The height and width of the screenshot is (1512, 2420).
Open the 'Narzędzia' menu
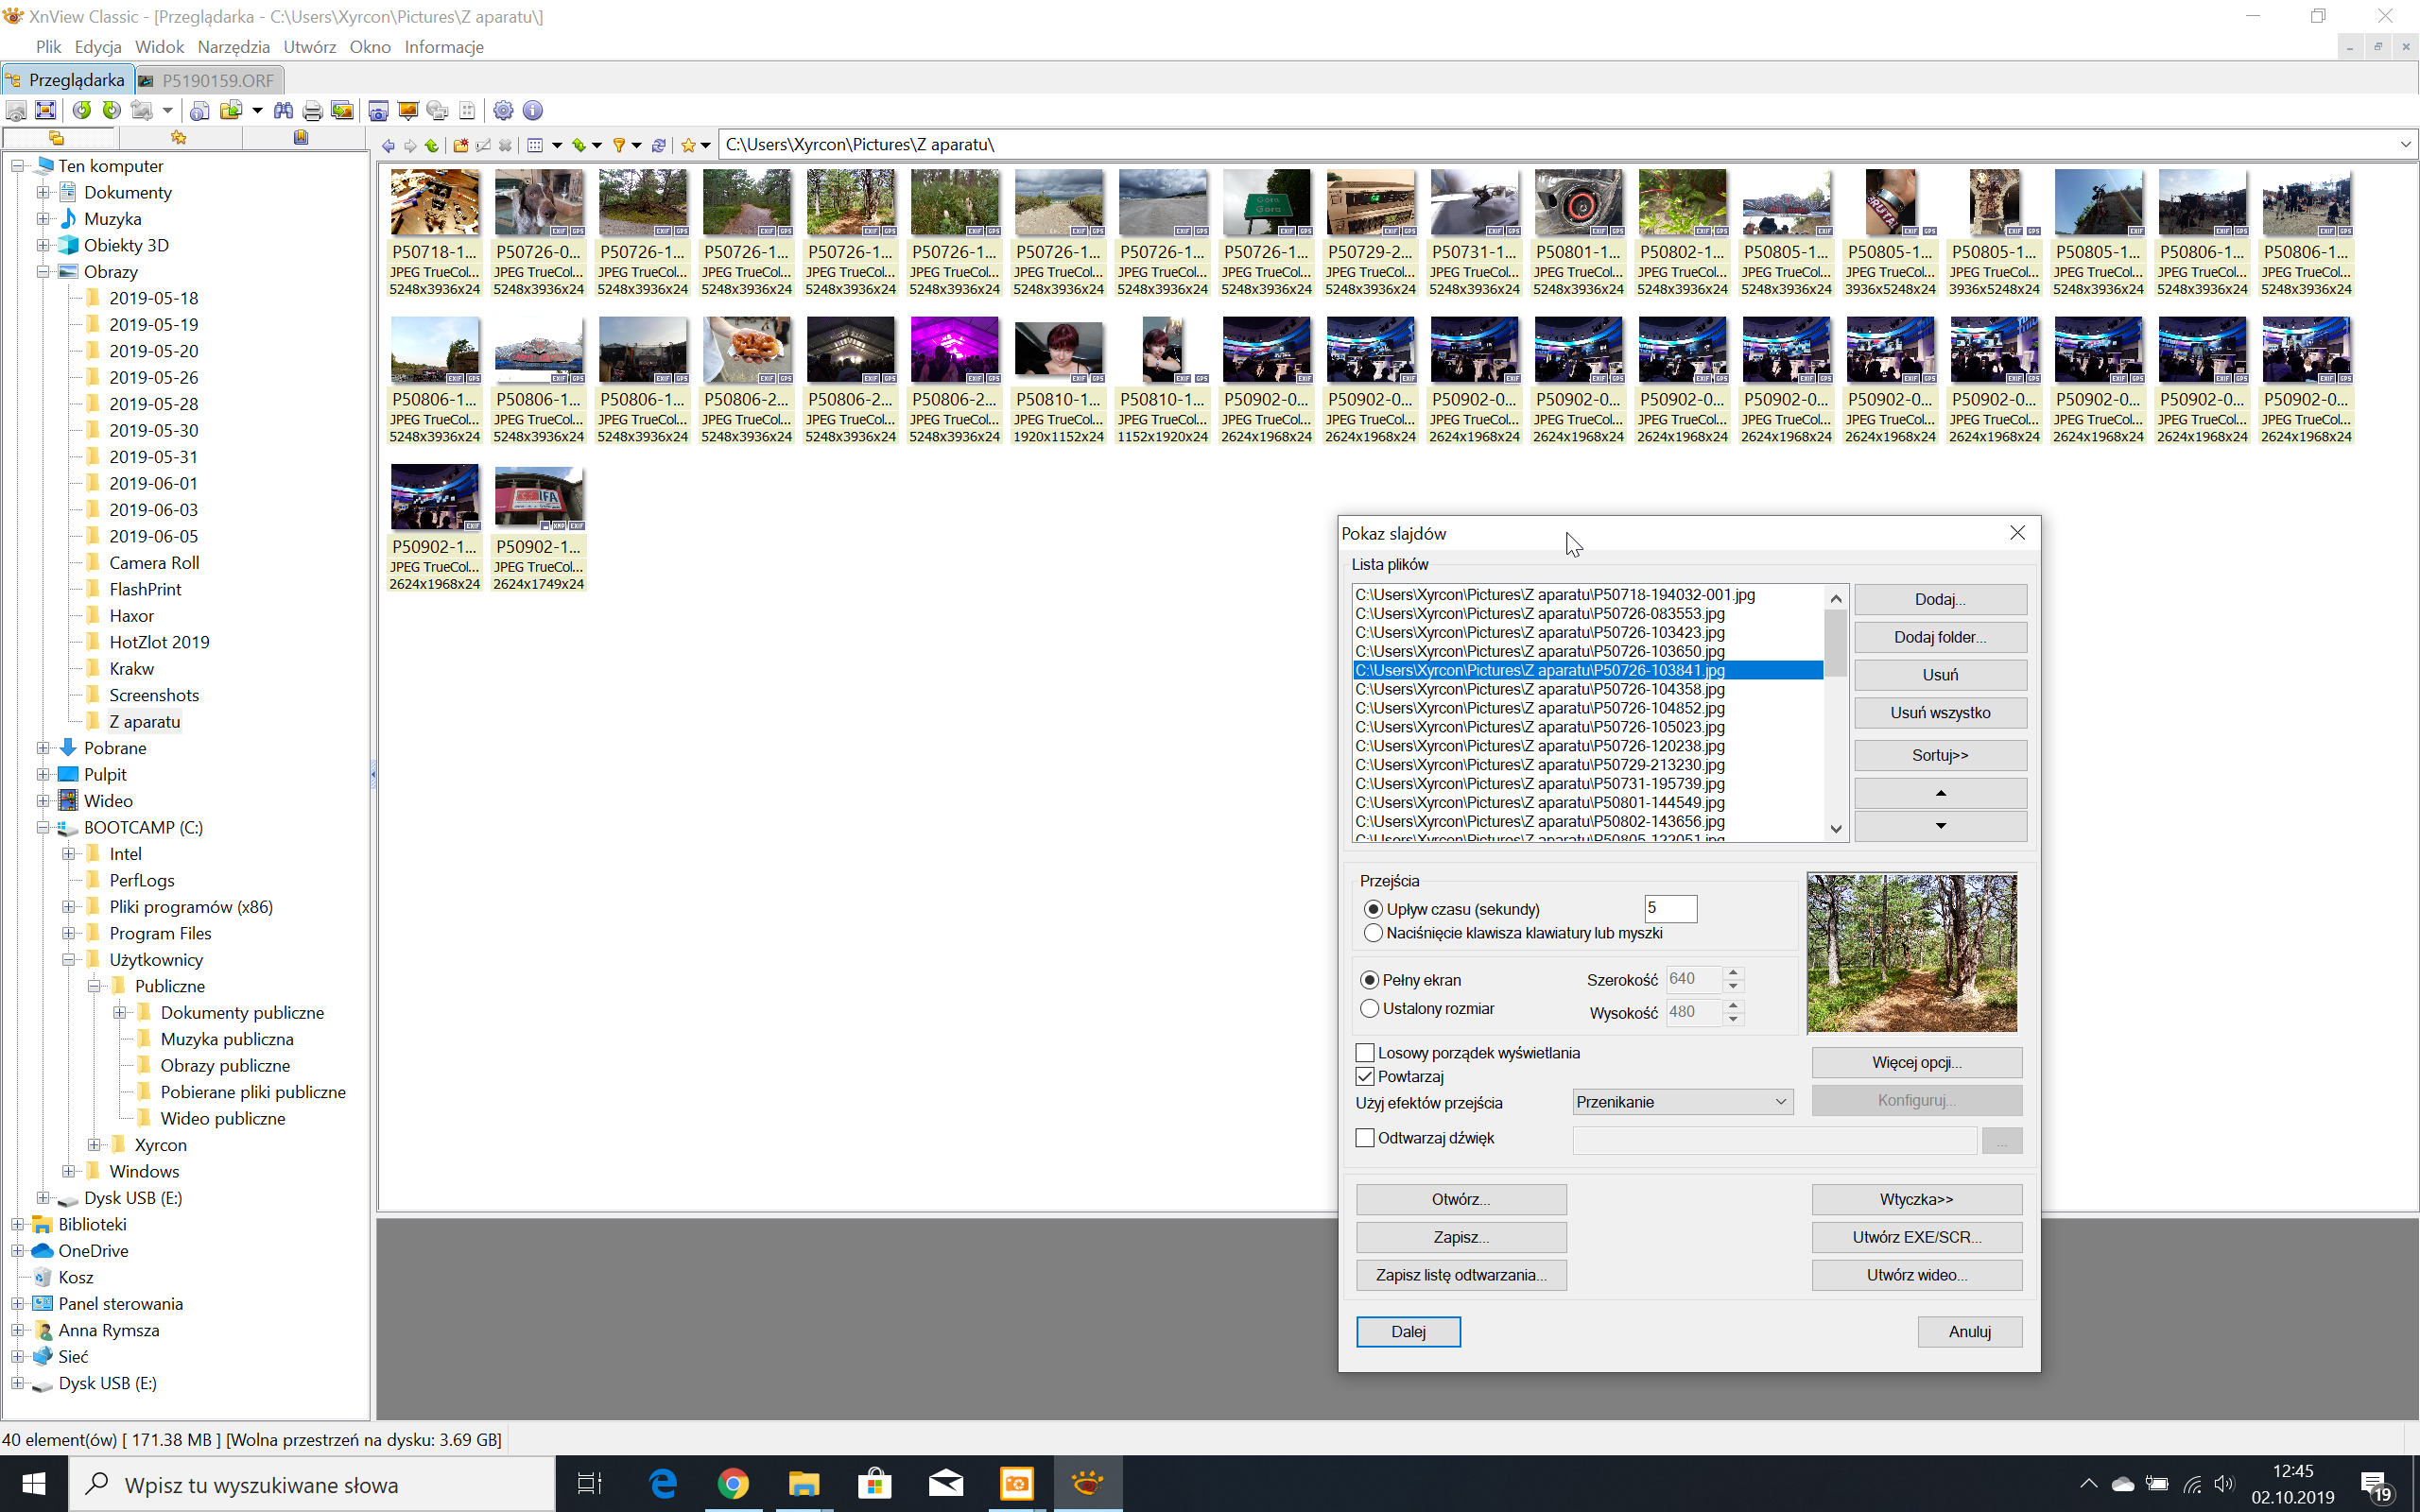pos(233,47)
